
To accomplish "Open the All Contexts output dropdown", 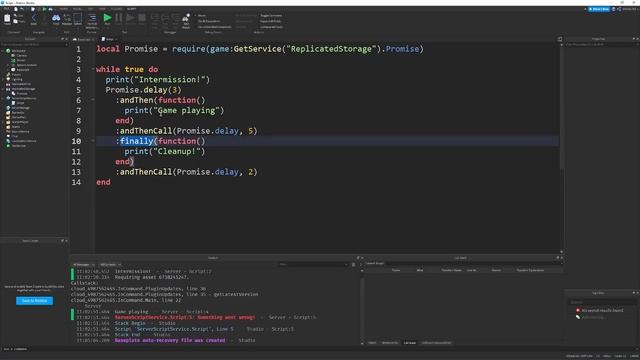I will tap(110, 264).
